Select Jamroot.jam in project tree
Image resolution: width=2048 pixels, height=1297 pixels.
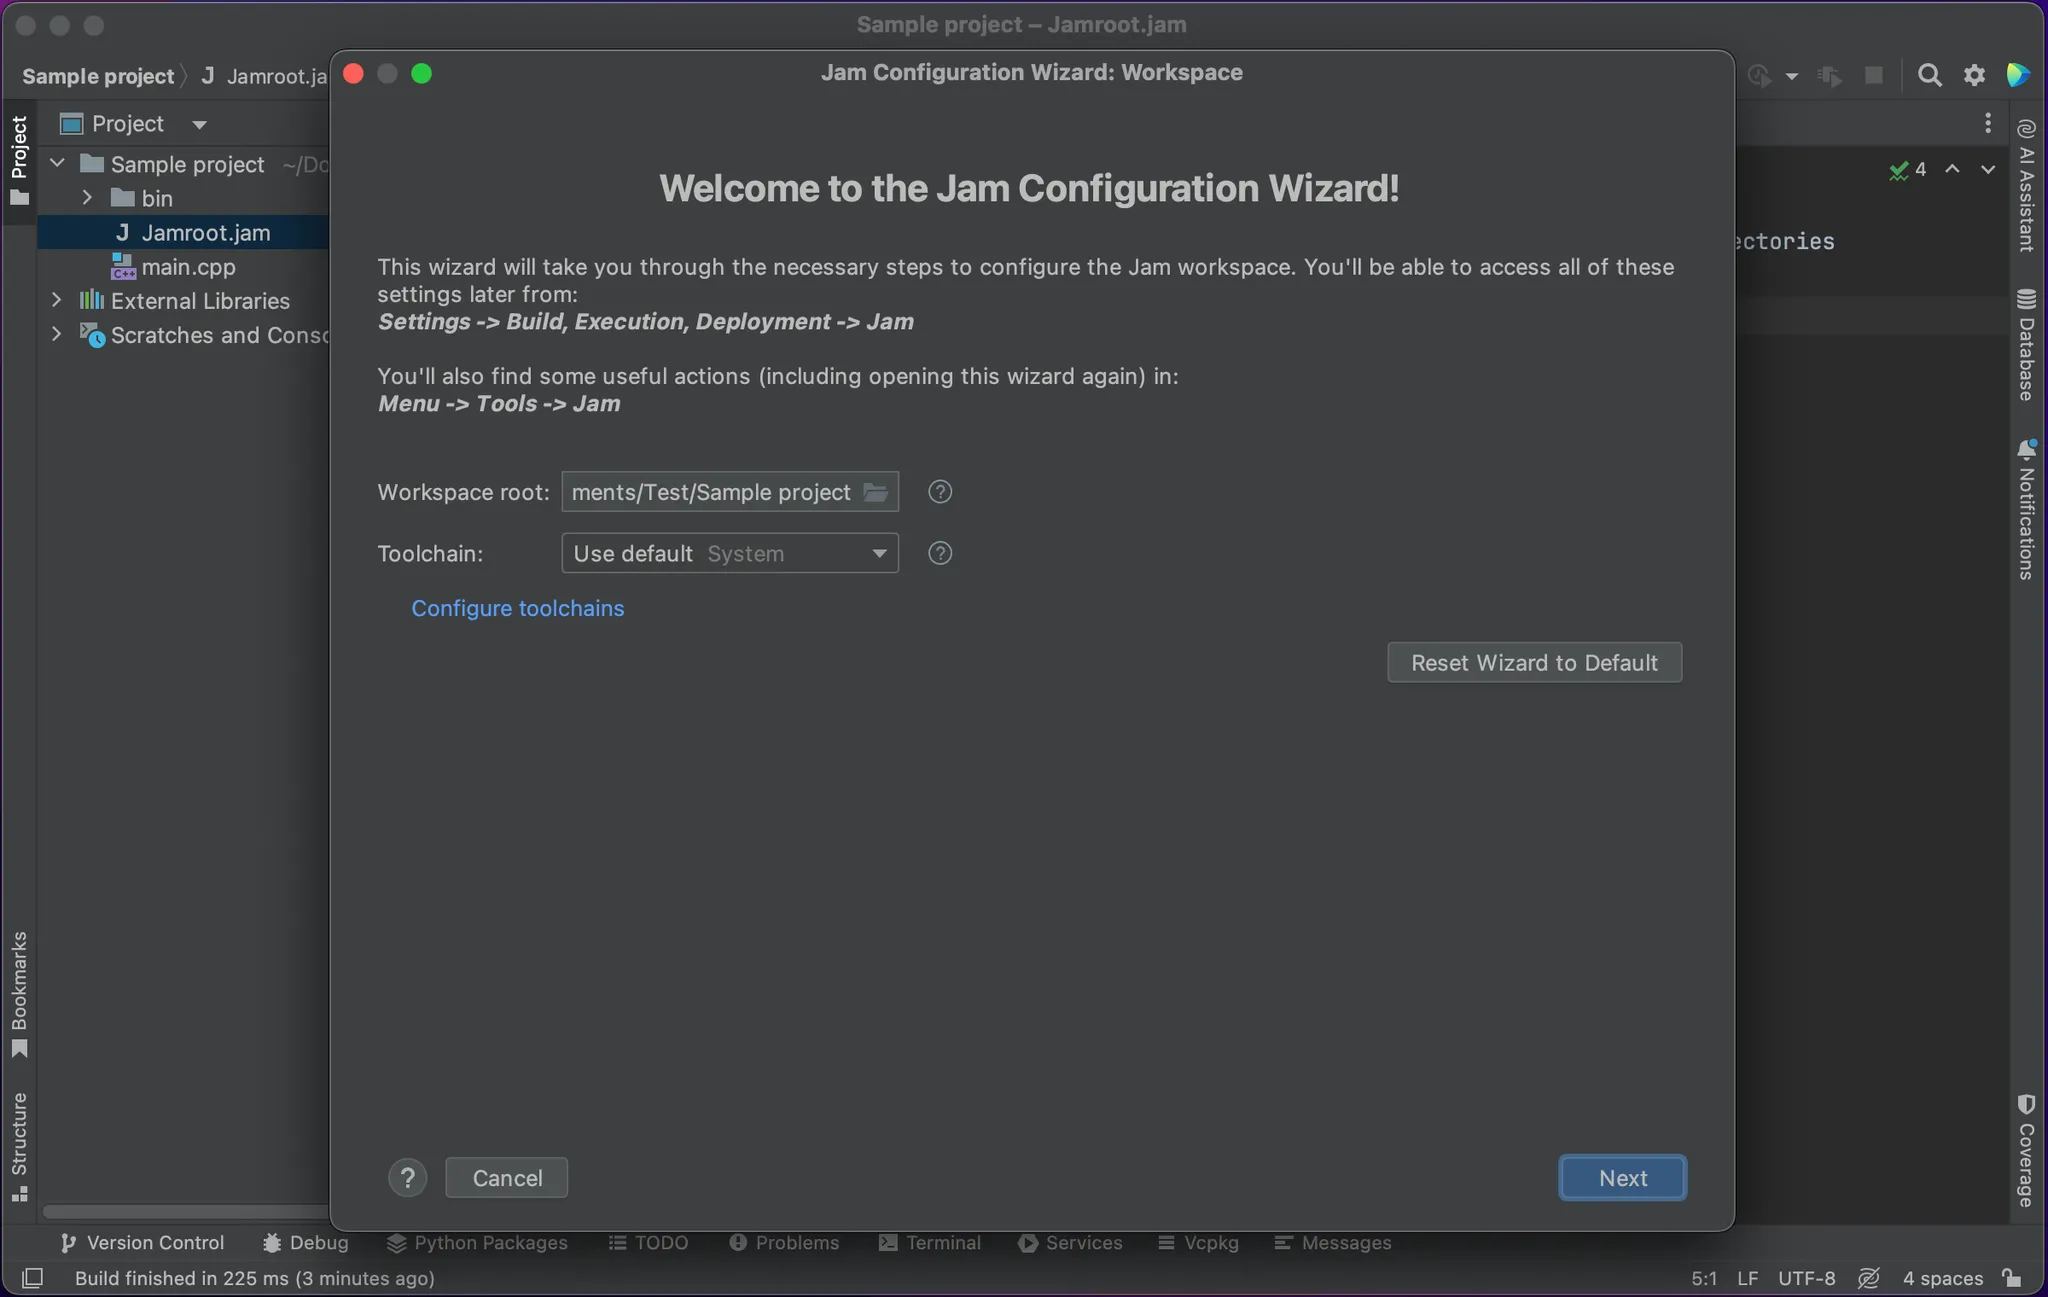point(183,232)
